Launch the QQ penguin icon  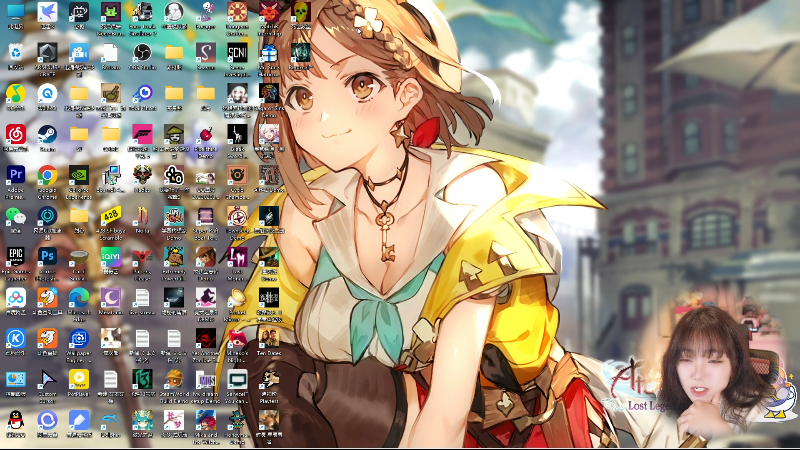point(15,420)
